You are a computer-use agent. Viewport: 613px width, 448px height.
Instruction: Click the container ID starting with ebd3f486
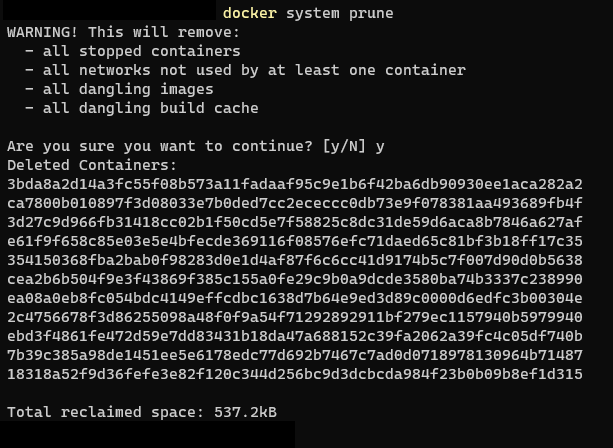(x=295, y=336)
